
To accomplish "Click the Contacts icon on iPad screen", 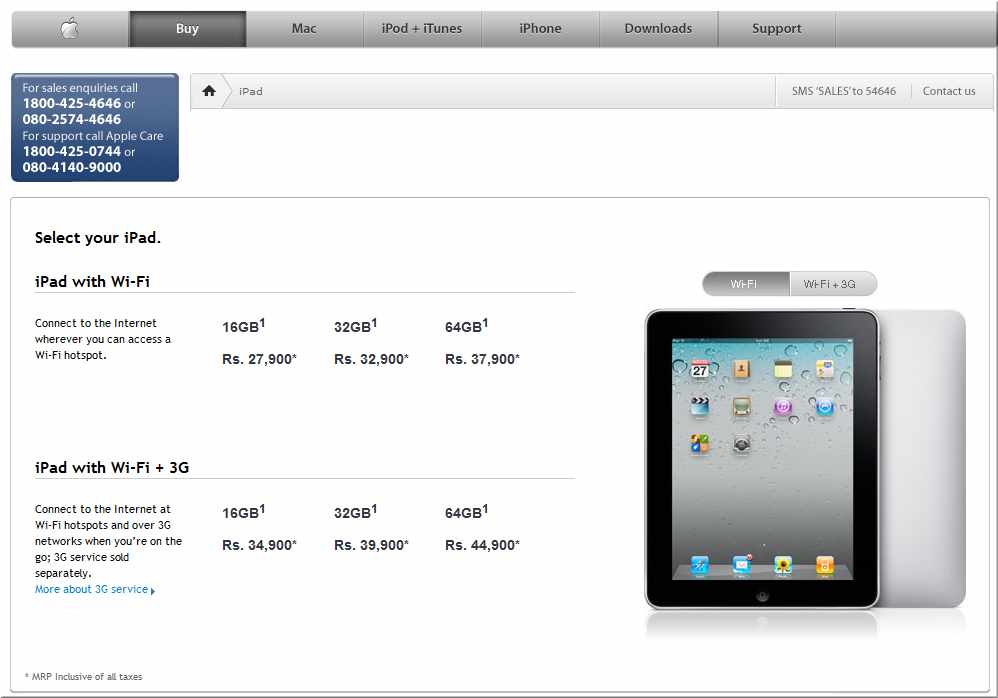I will (x=741, y=368).
